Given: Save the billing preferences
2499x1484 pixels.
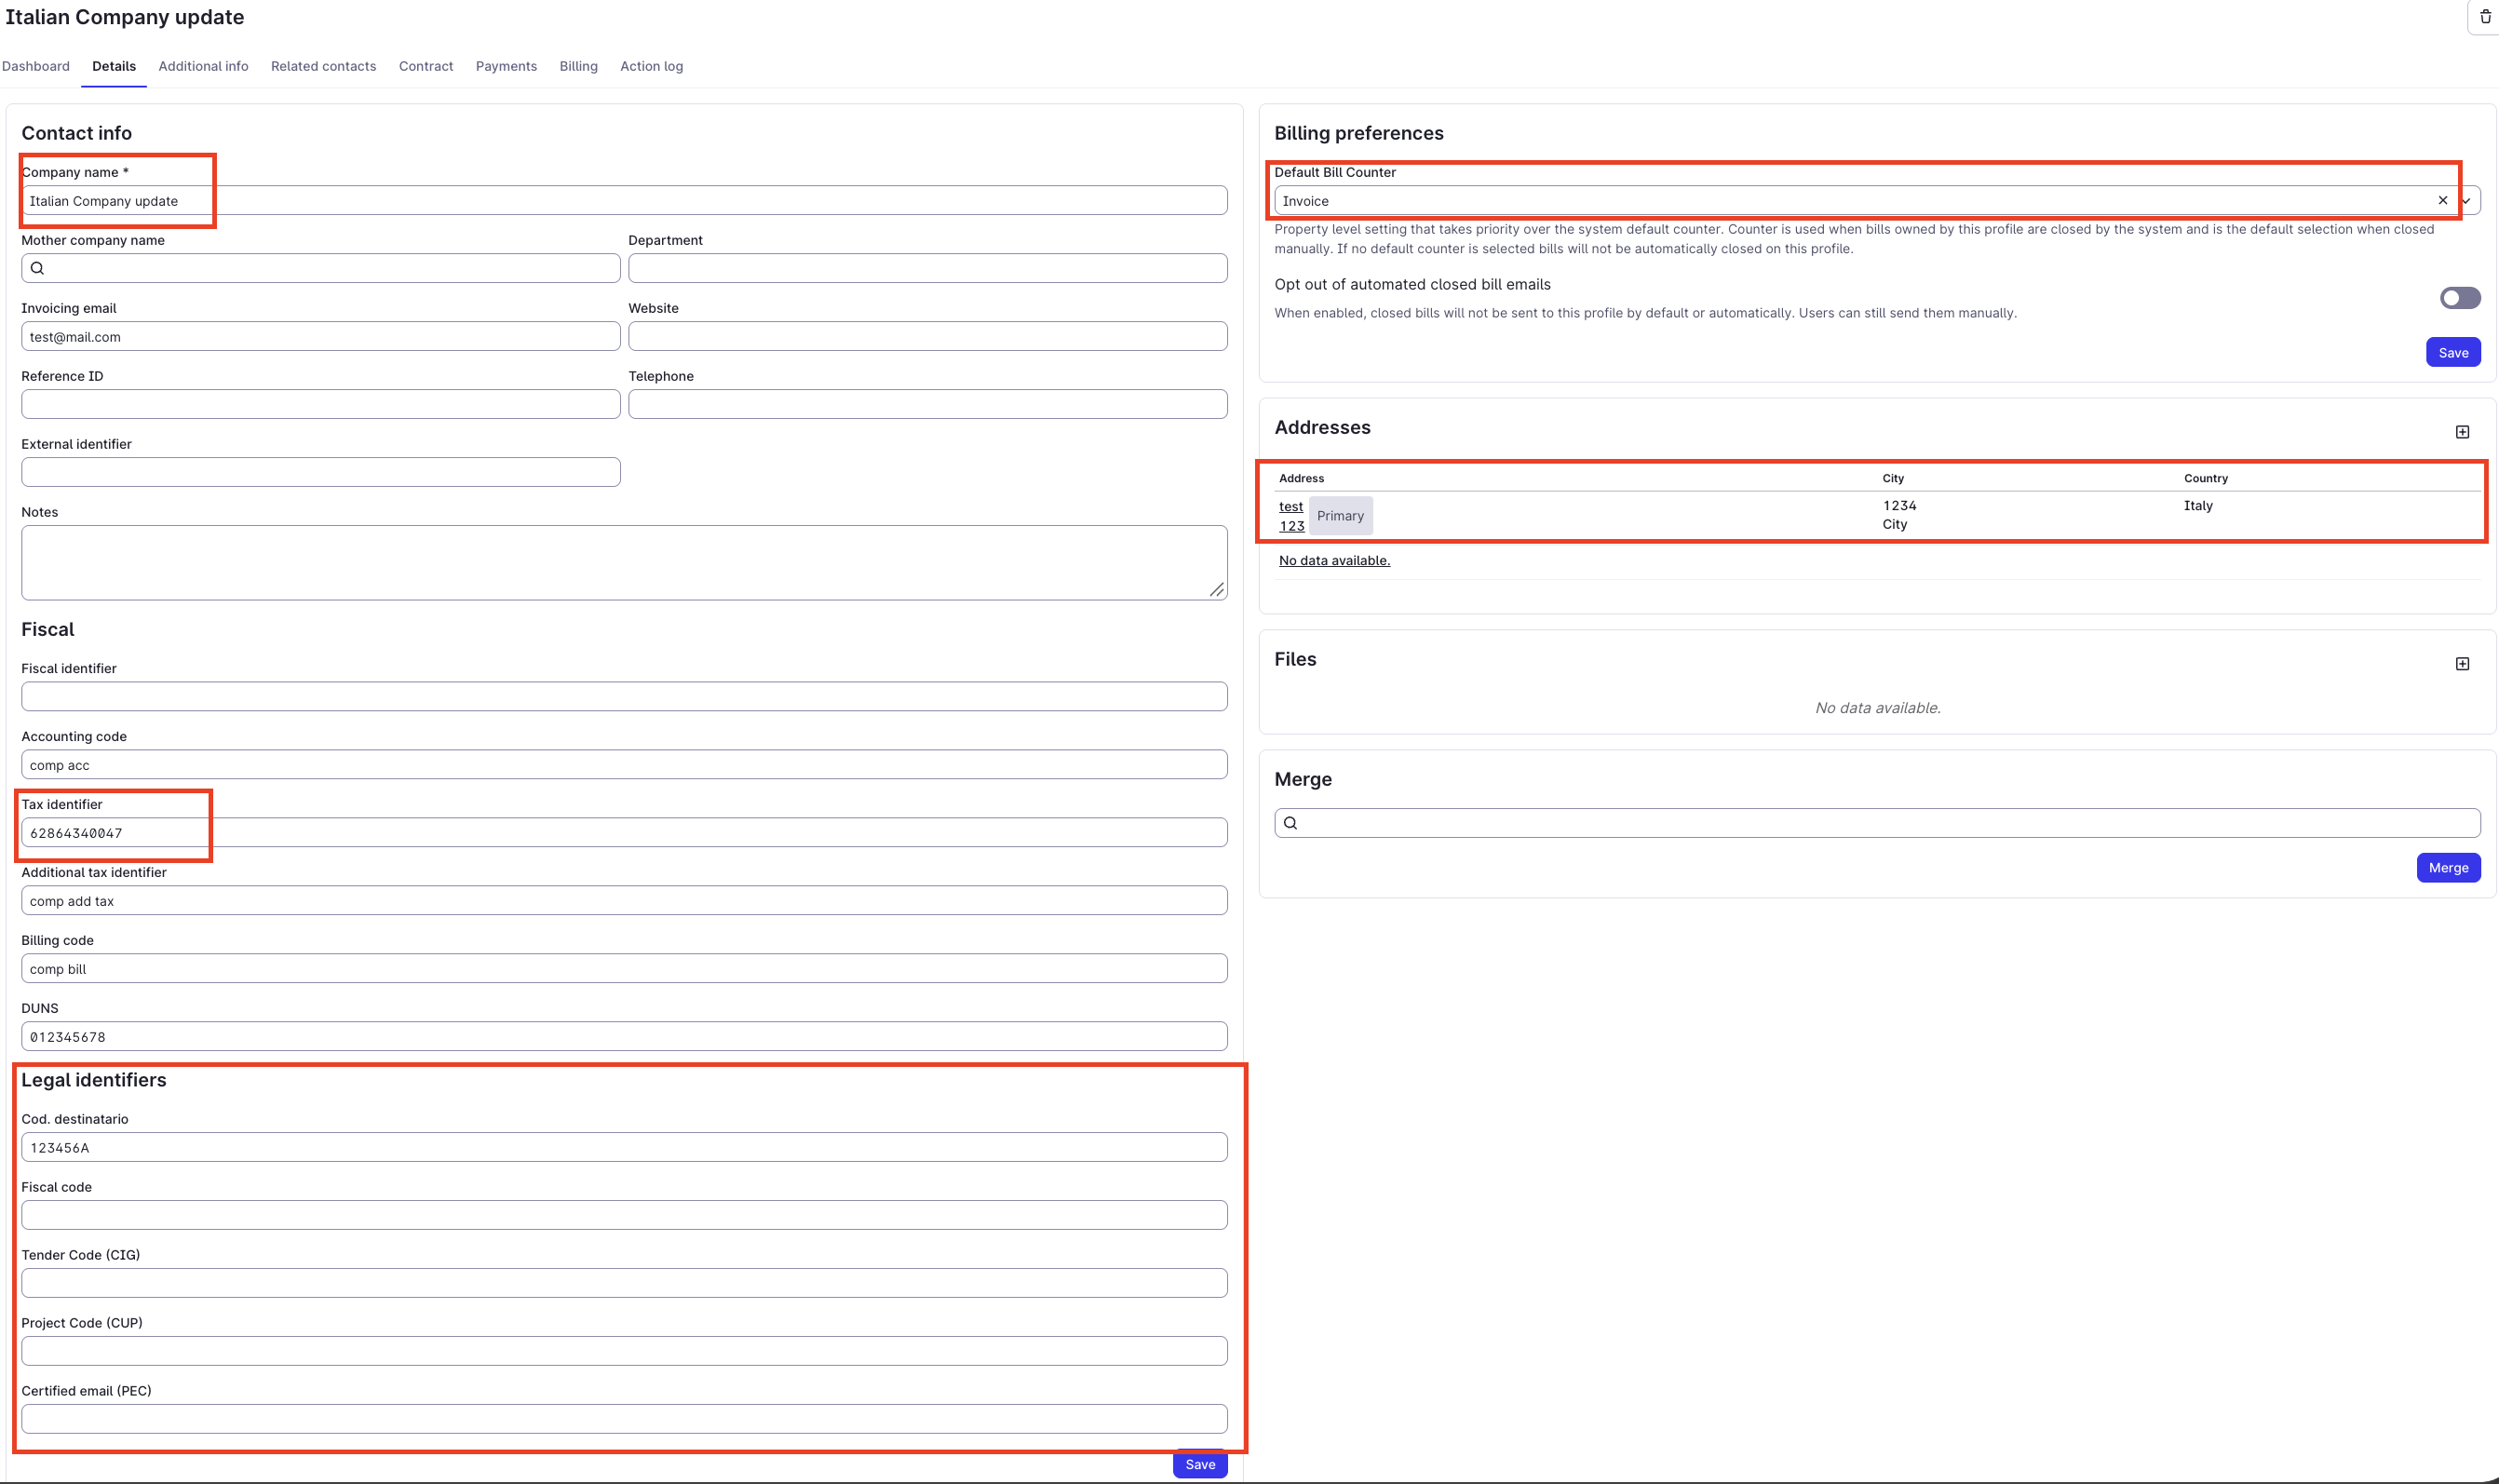Looking at the screenshot, I should click(x=2452, y=352).
